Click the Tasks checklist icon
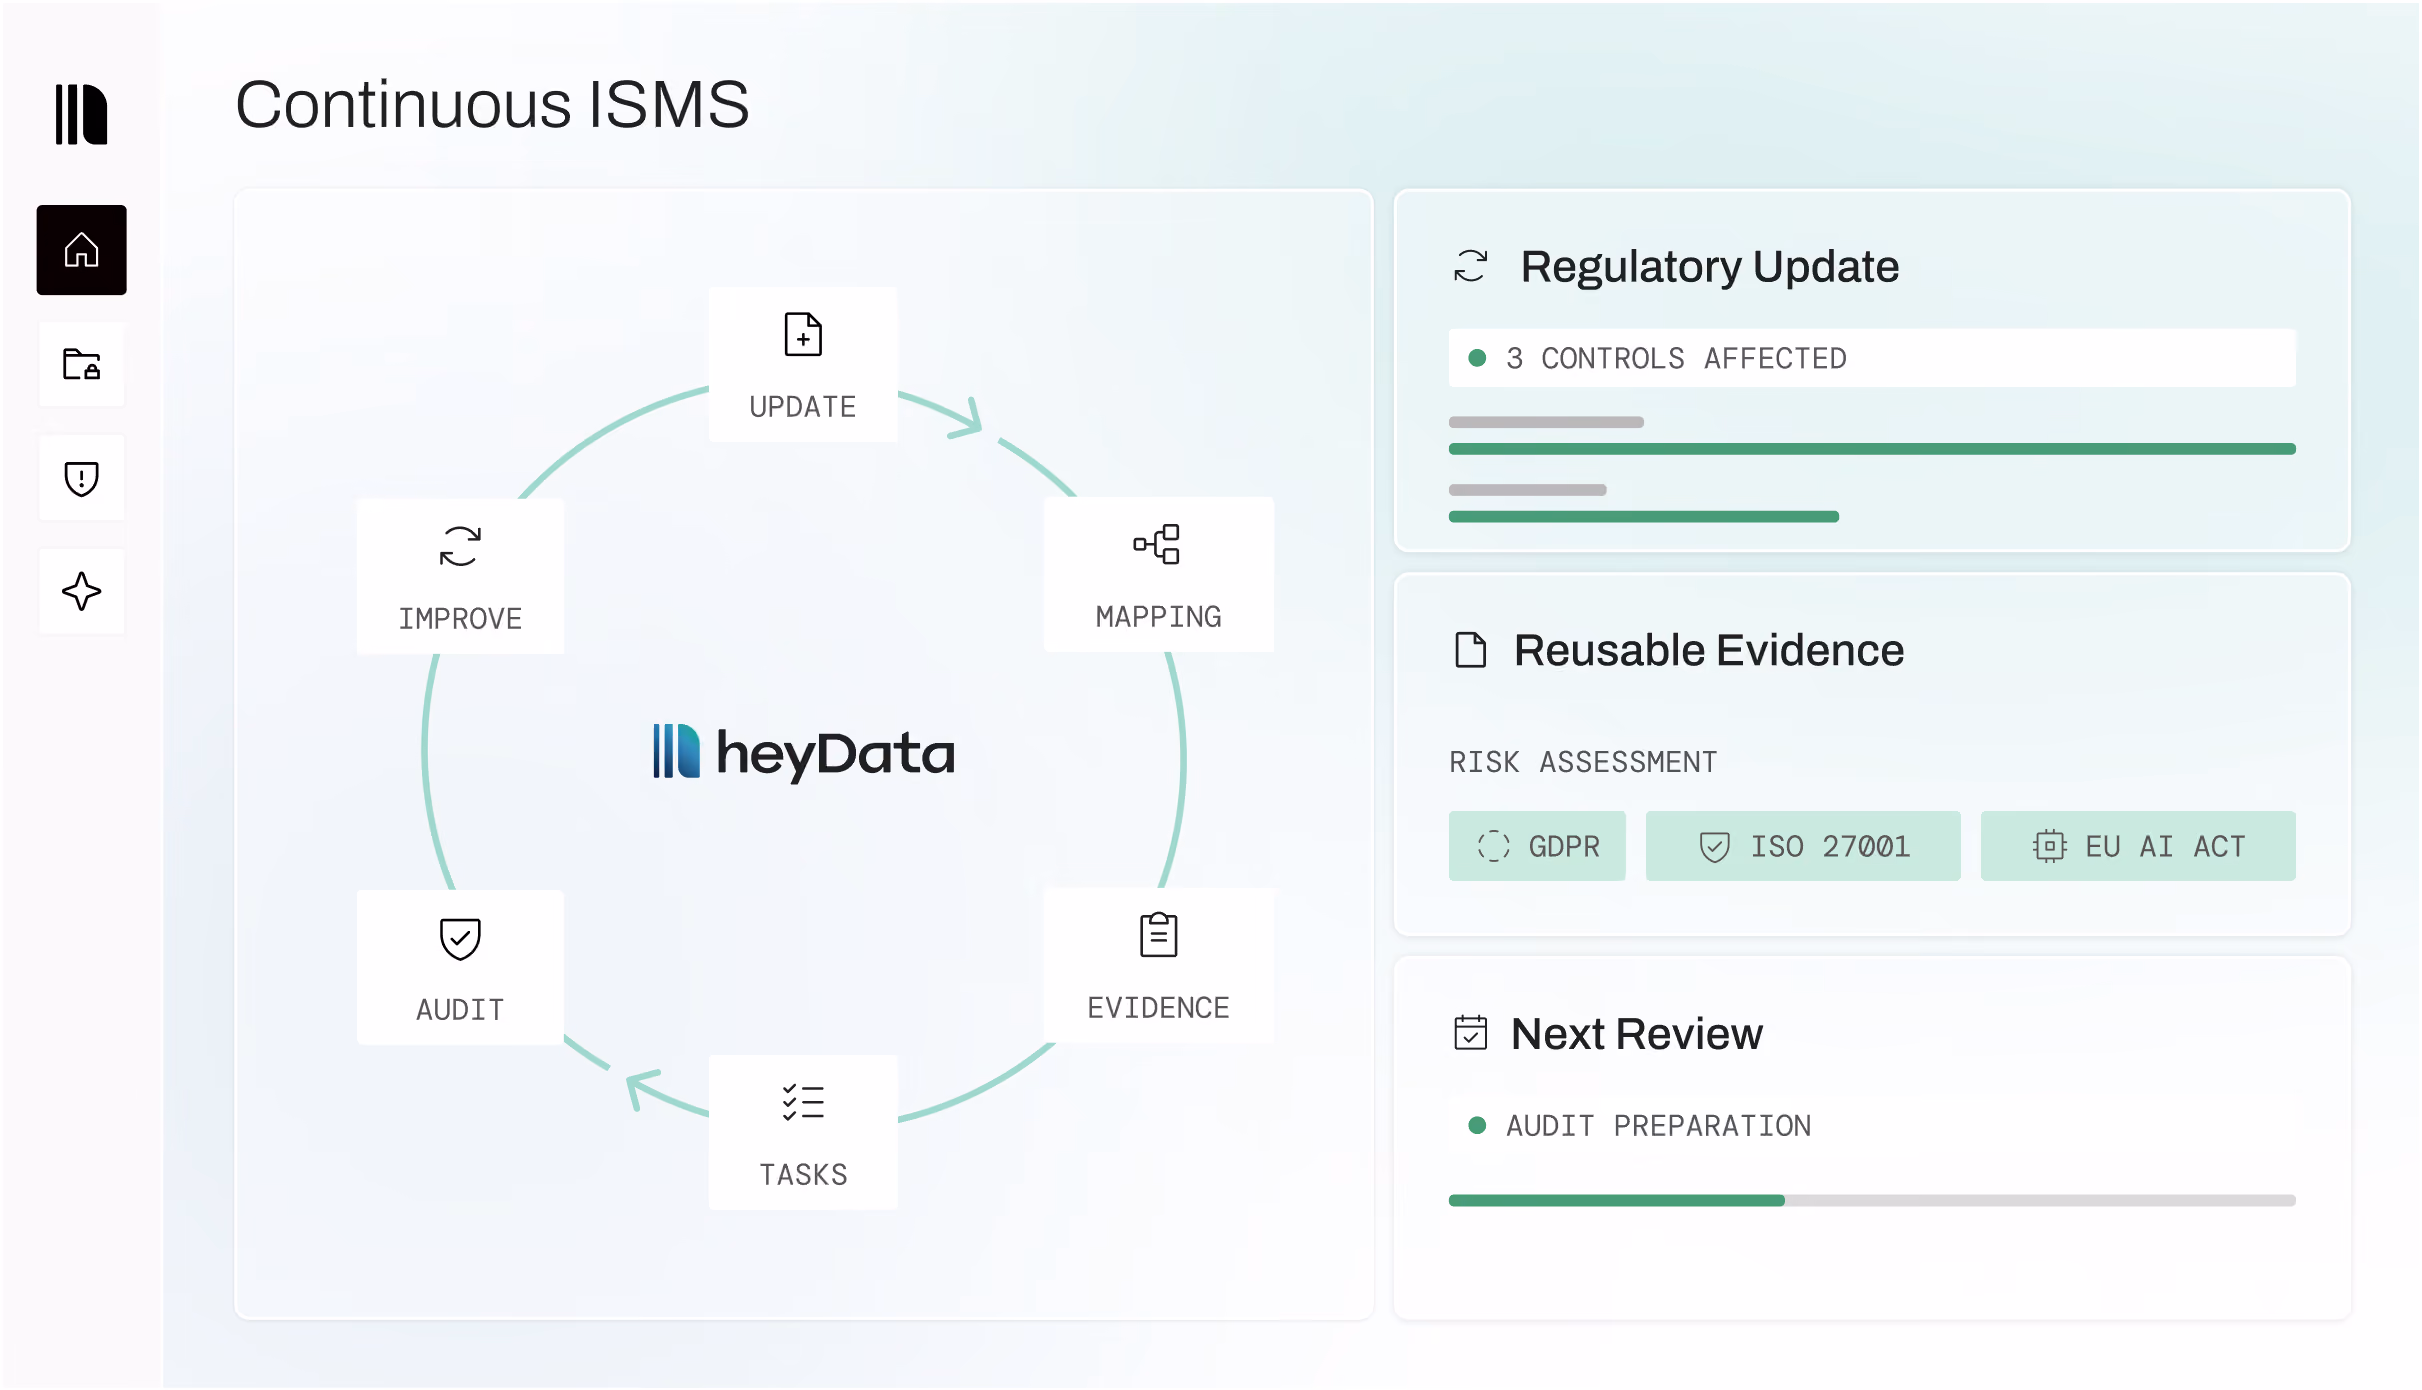This screenshot has width=2422, height=1390. [x=803, y=1102]
